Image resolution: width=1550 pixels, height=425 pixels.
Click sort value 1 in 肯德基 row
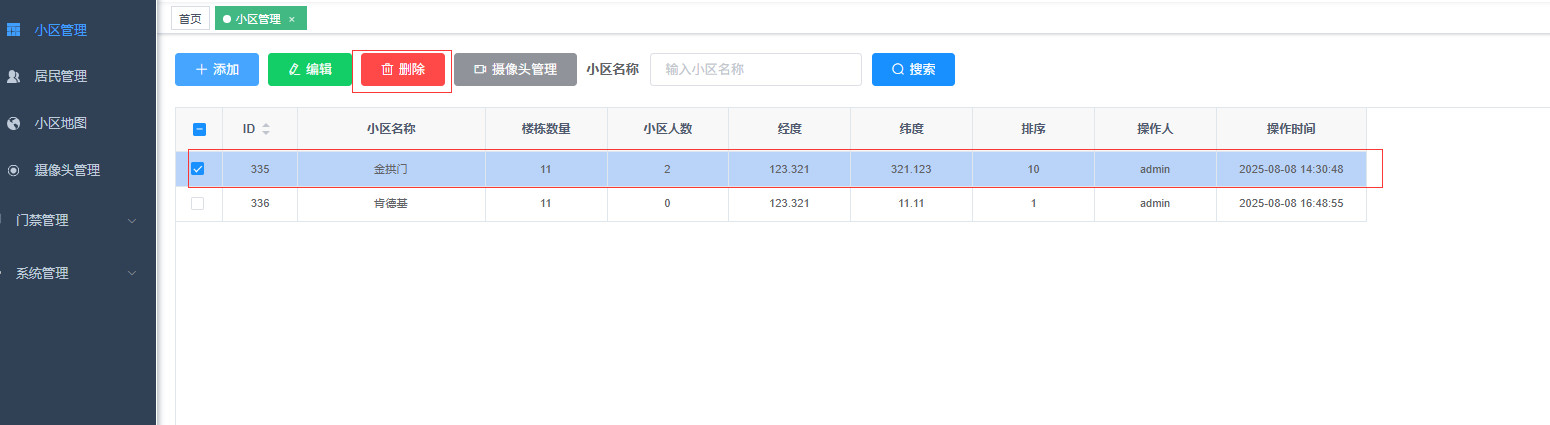point(1033,203)
